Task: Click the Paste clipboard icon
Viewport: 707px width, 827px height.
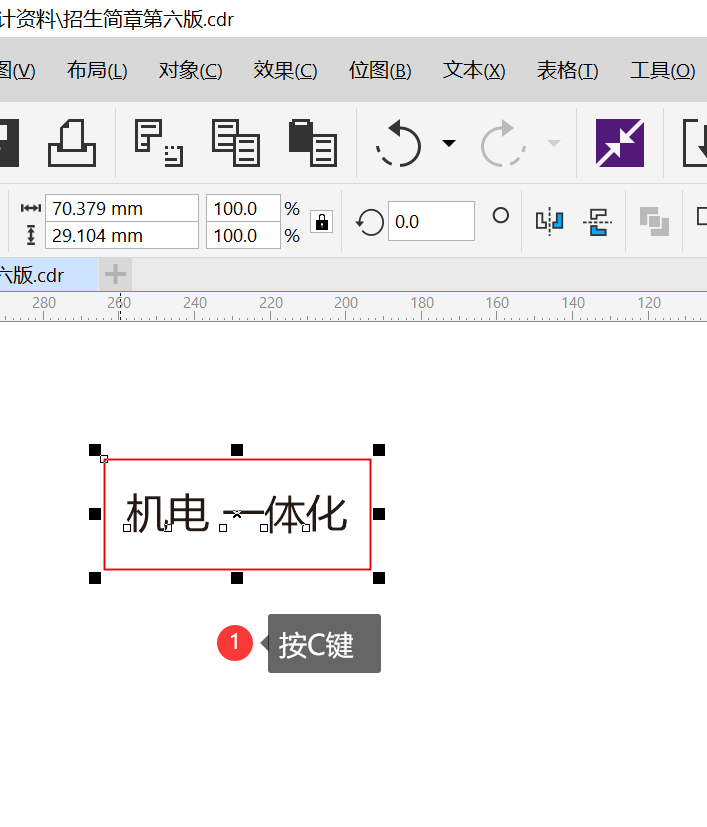Action: pos(313,143)
